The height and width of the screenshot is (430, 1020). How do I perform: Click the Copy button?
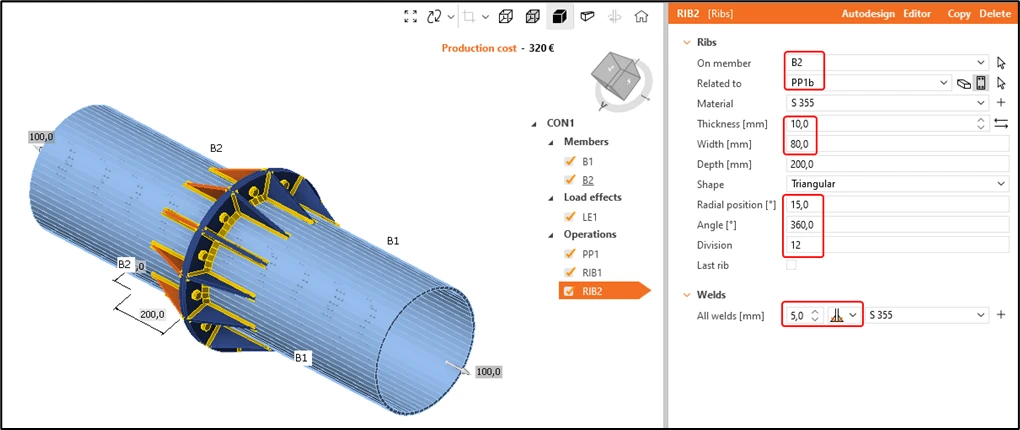click(959, 14)
